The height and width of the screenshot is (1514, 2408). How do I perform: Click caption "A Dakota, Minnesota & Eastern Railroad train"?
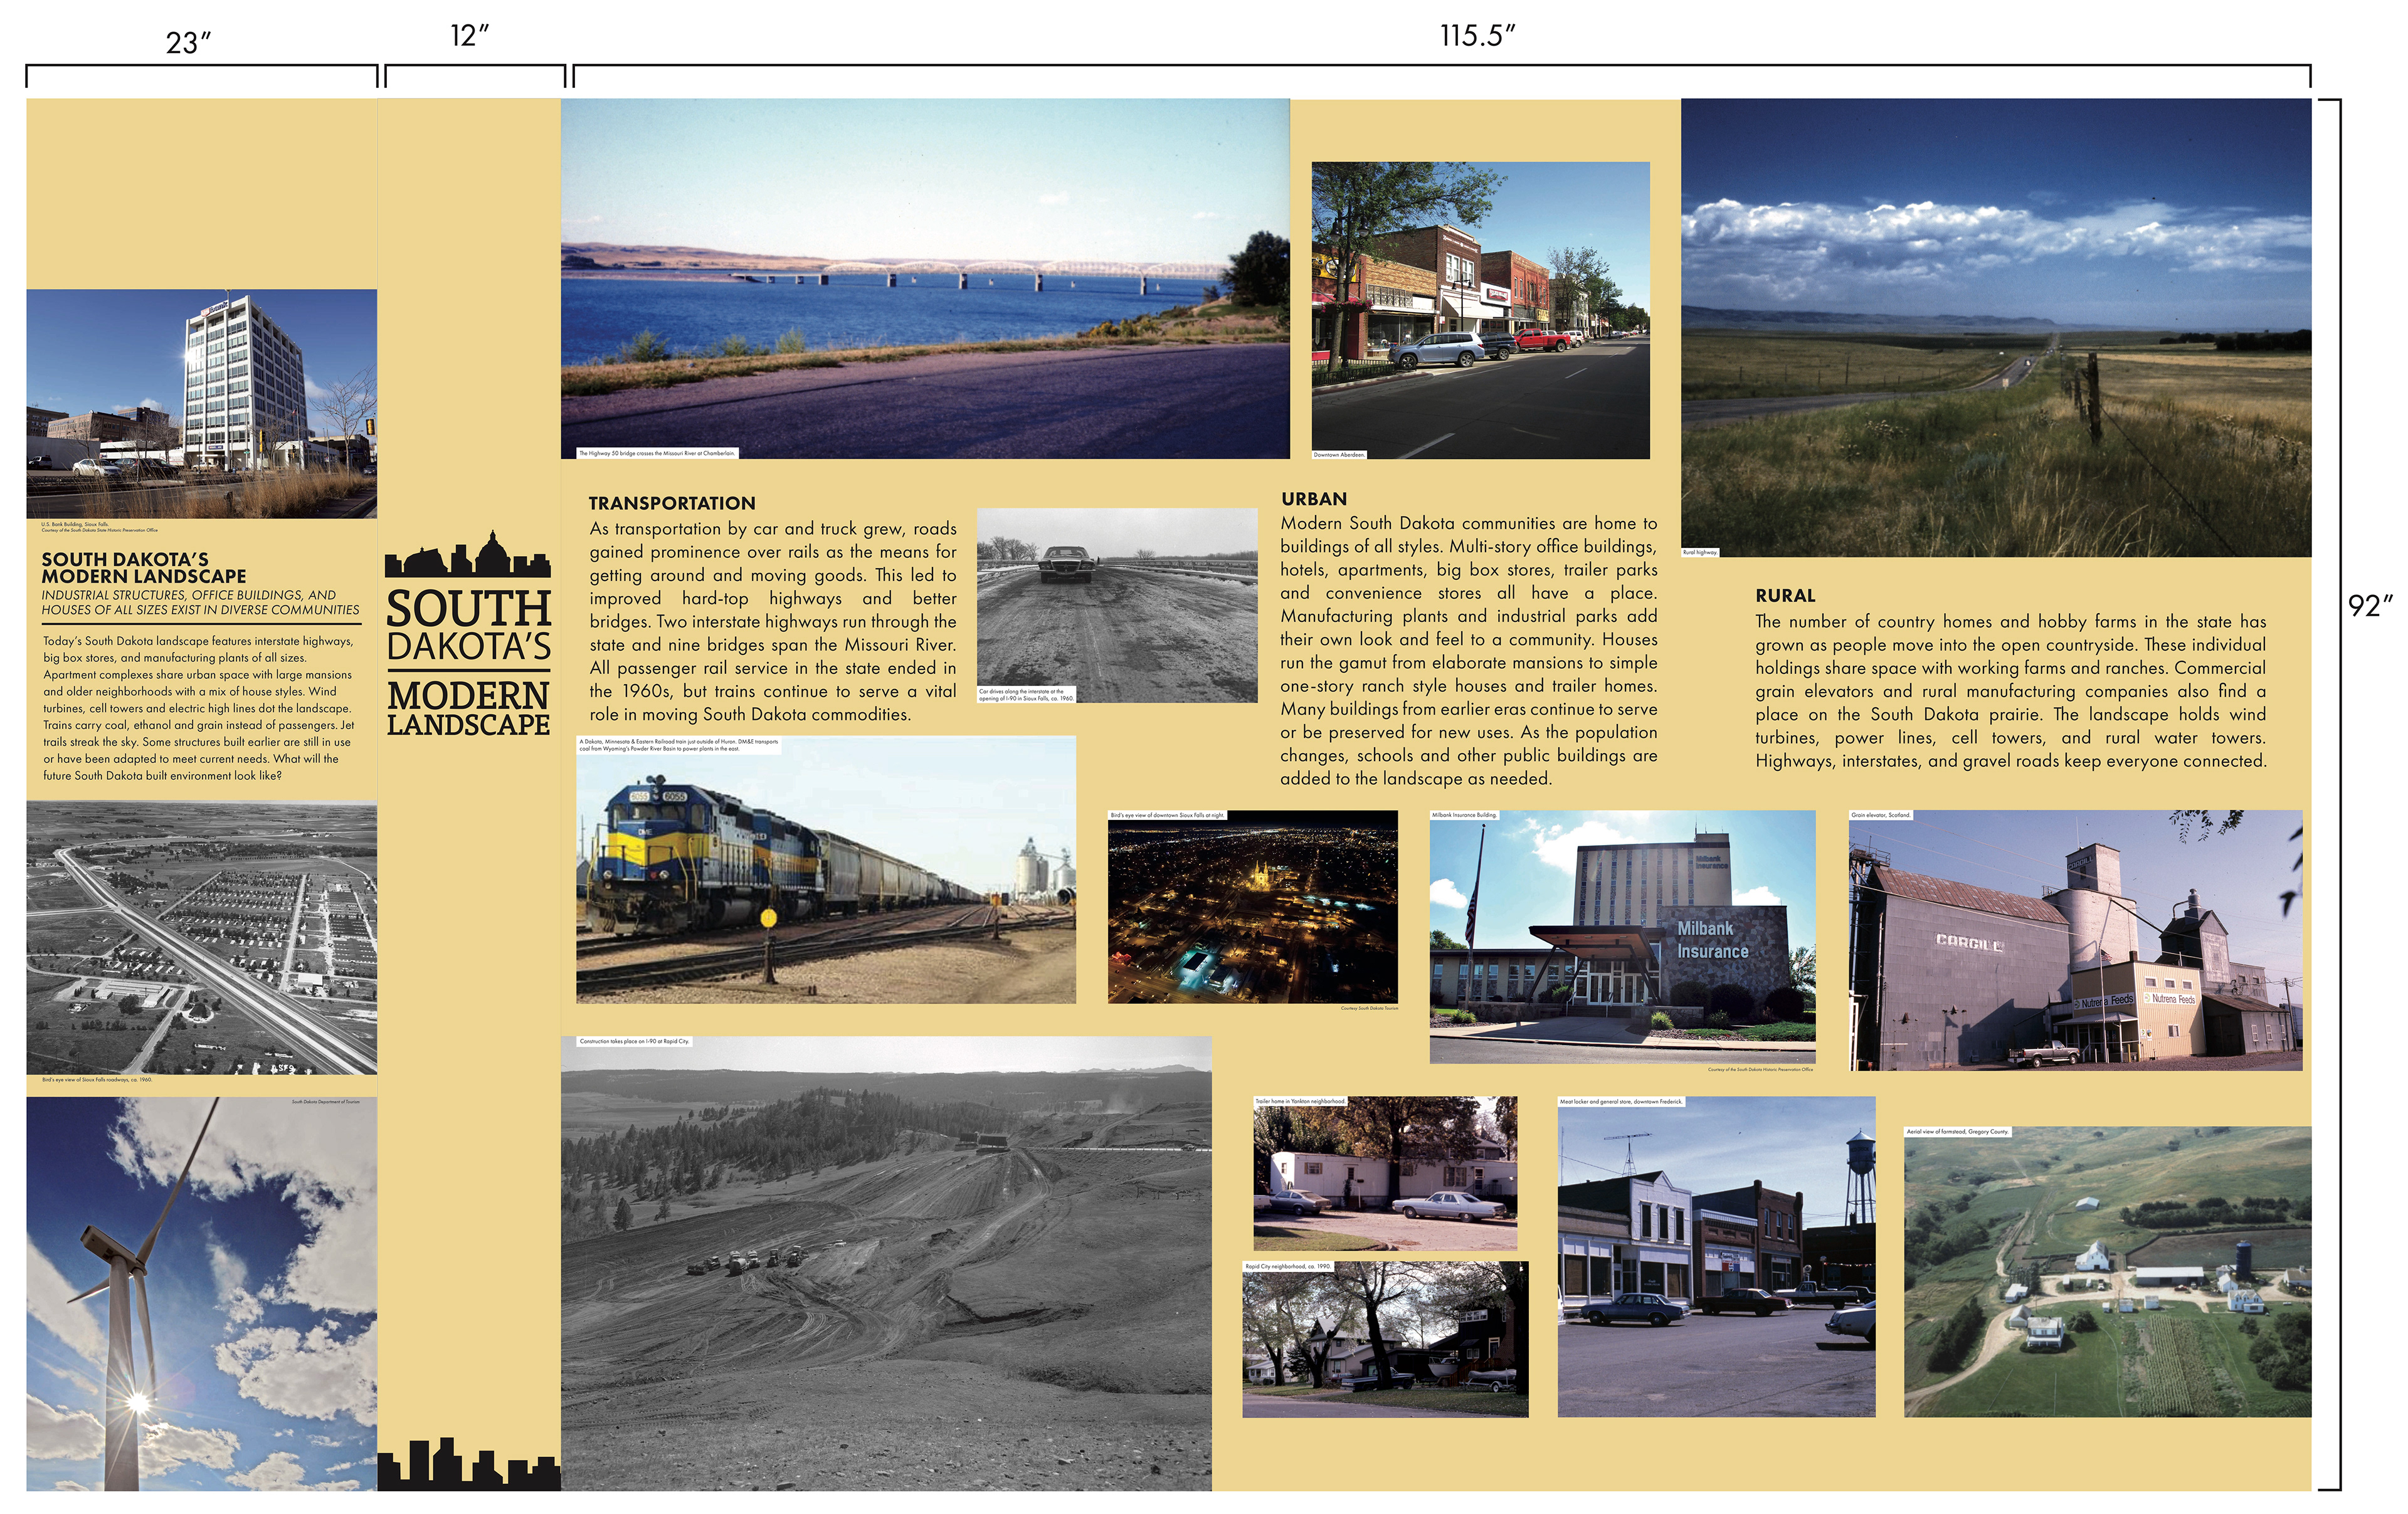(678, 745)
